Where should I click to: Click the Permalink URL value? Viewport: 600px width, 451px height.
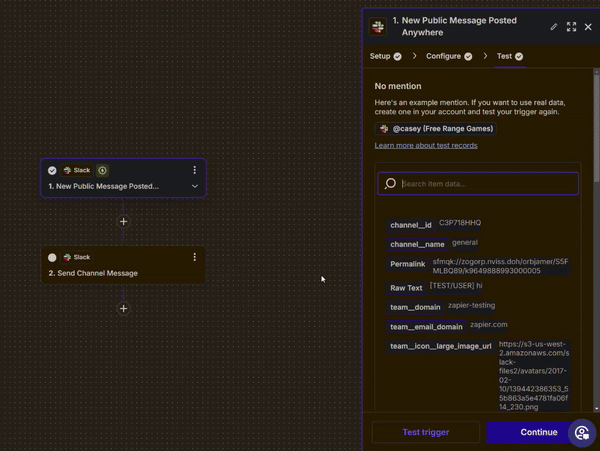(x=501, y=266)
